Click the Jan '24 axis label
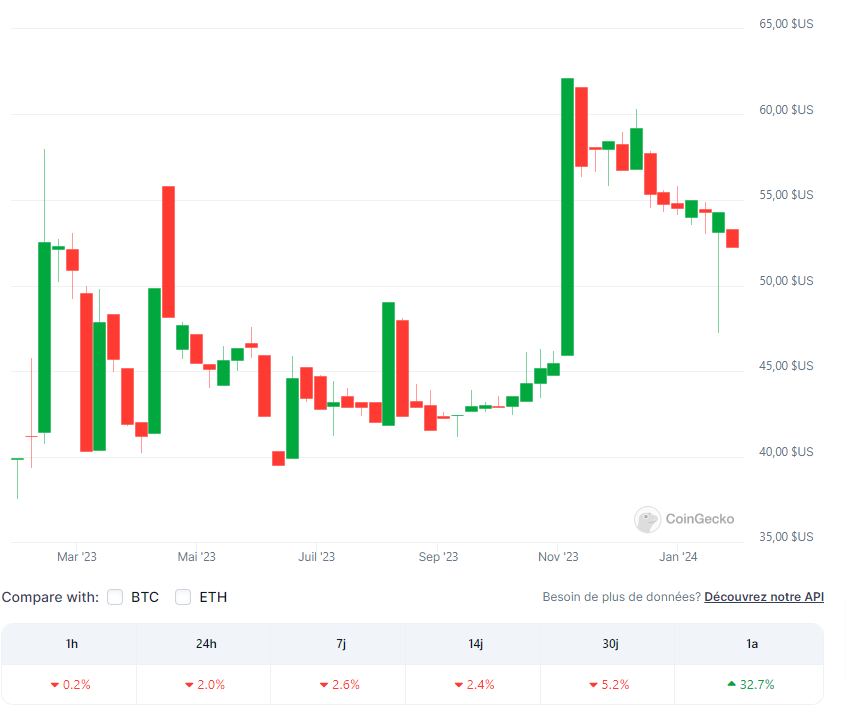This screenshot has width=846, height=712. pyautogui.click(x=679, y=557)
